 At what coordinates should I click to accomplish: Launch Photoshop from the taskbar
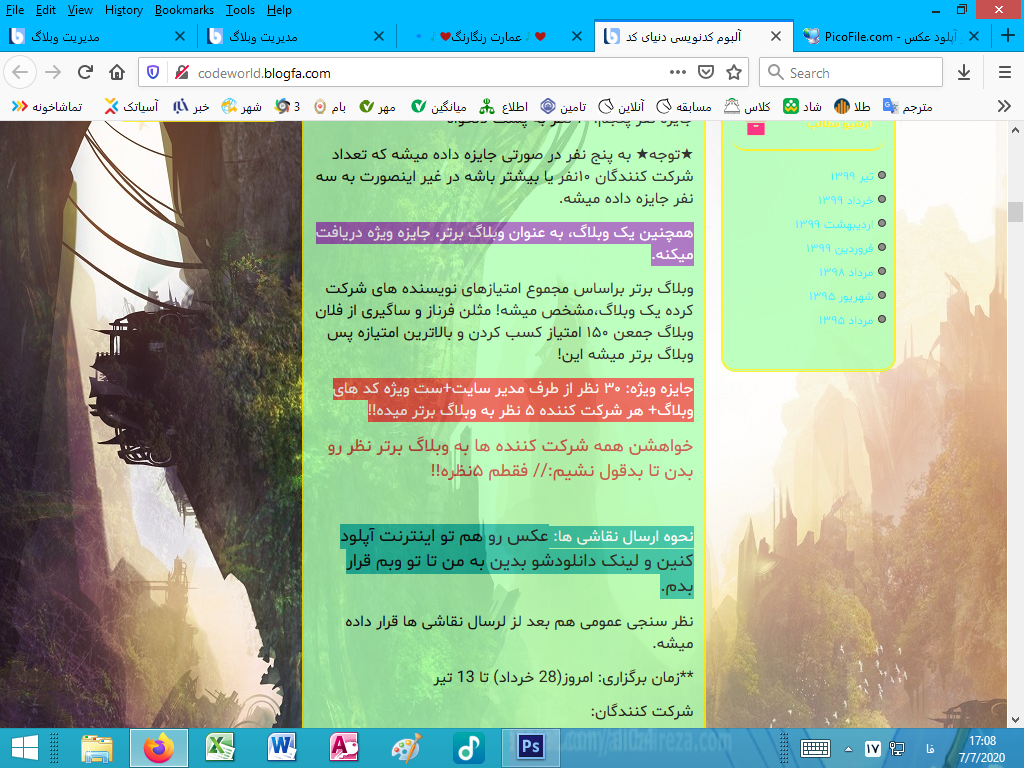[x=530, y=747]
